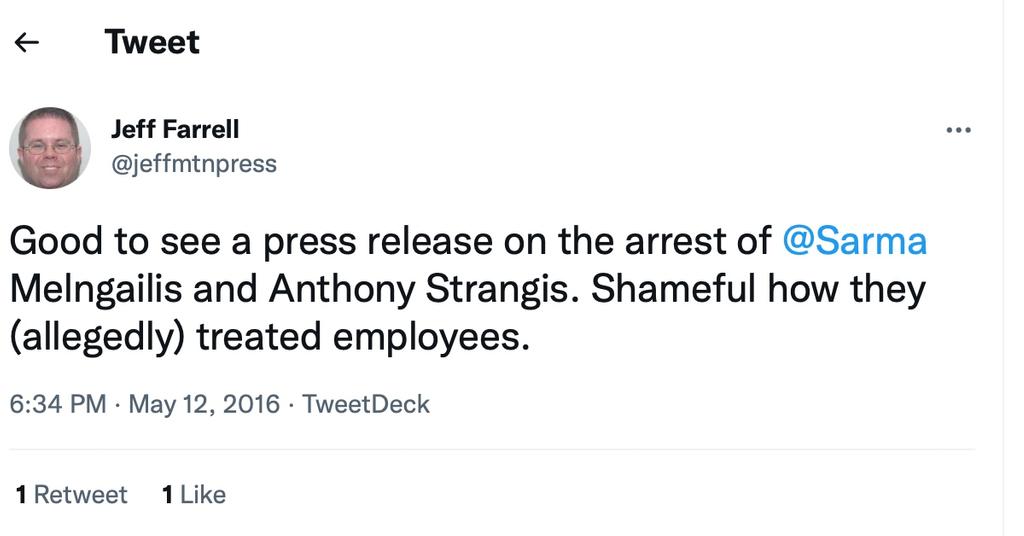
Task: View the 1 Retweet list
Action: pyautogui.click(x=72, y=495)
